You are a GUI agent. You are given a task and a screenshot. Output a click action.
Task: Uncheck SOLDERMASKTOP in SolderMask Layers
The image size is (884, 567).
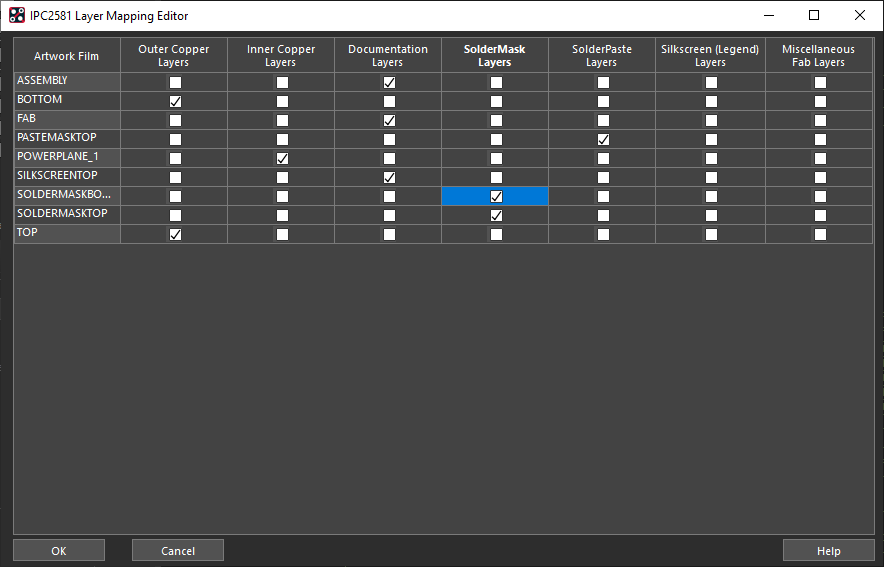click(x=496, y=215)
